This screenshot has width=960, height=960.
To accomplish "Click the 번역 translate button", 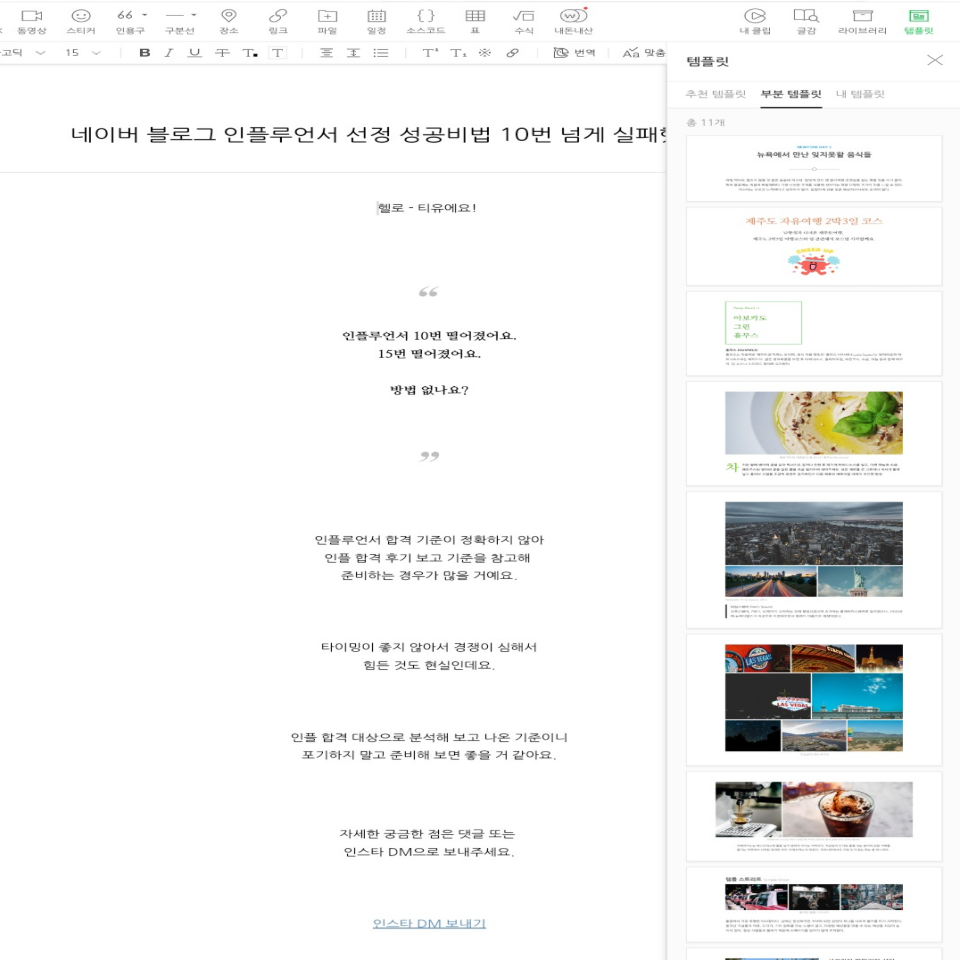I will (574, 53).
